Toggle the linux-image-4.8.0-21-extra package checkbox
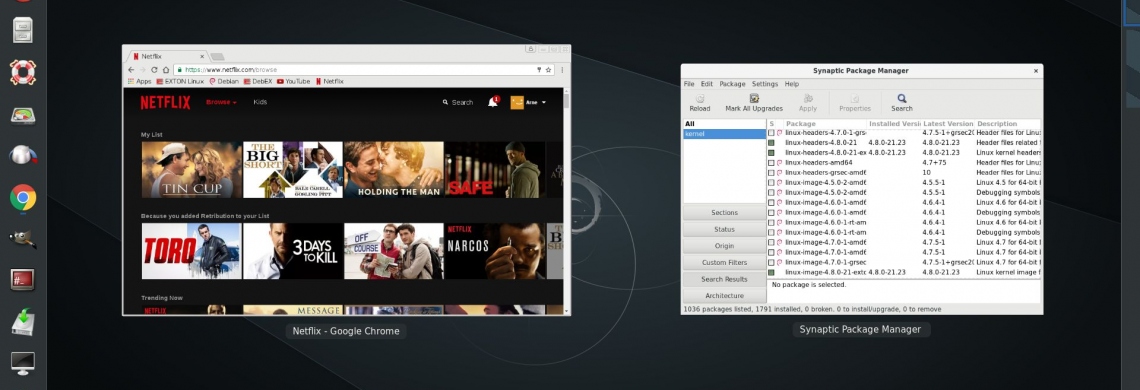 tap(771, 272)
